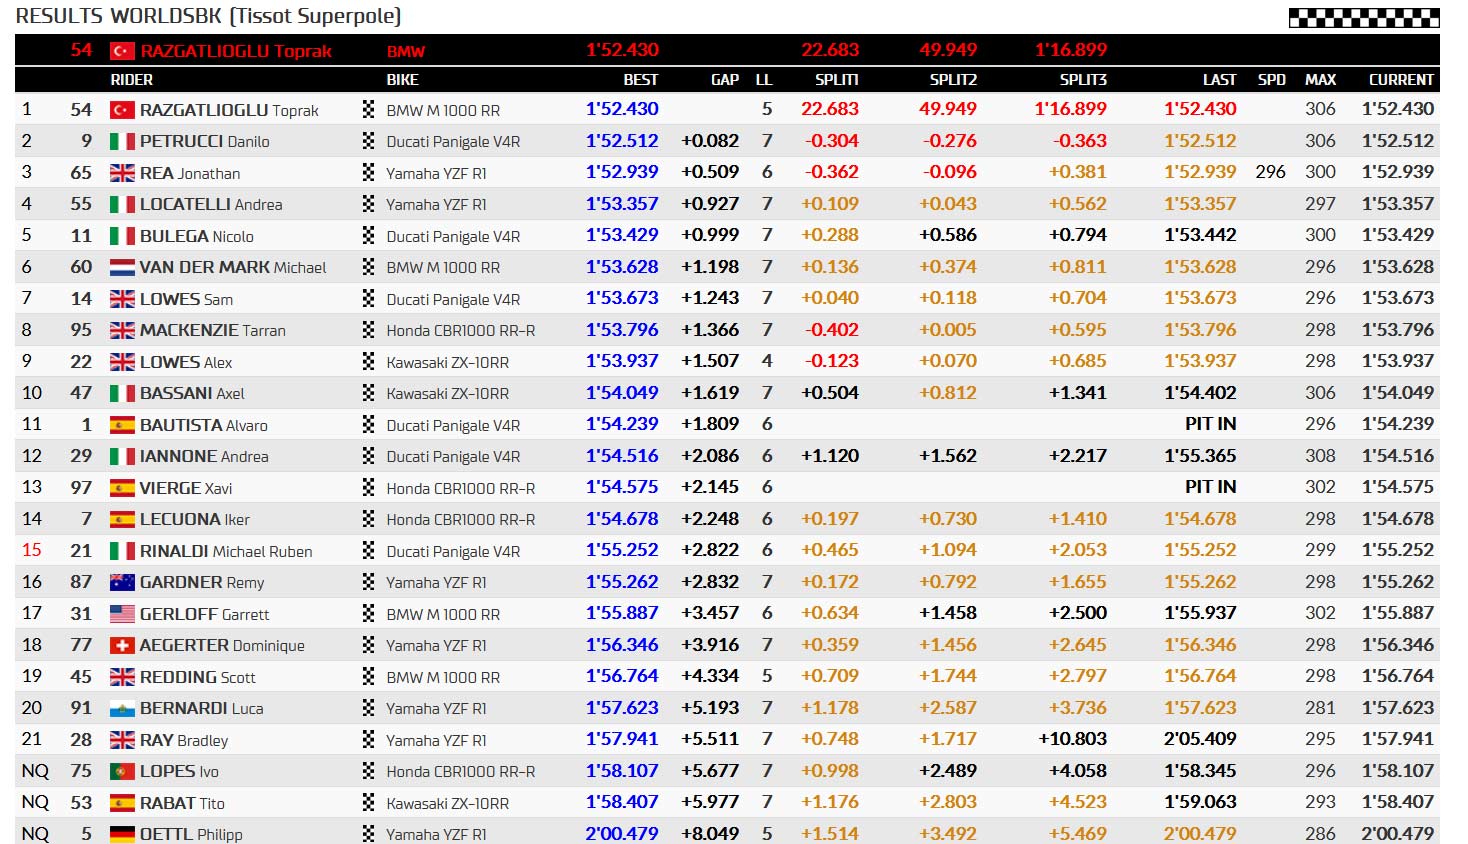Select the last lap time 2'05.409

pos(1200,739)
